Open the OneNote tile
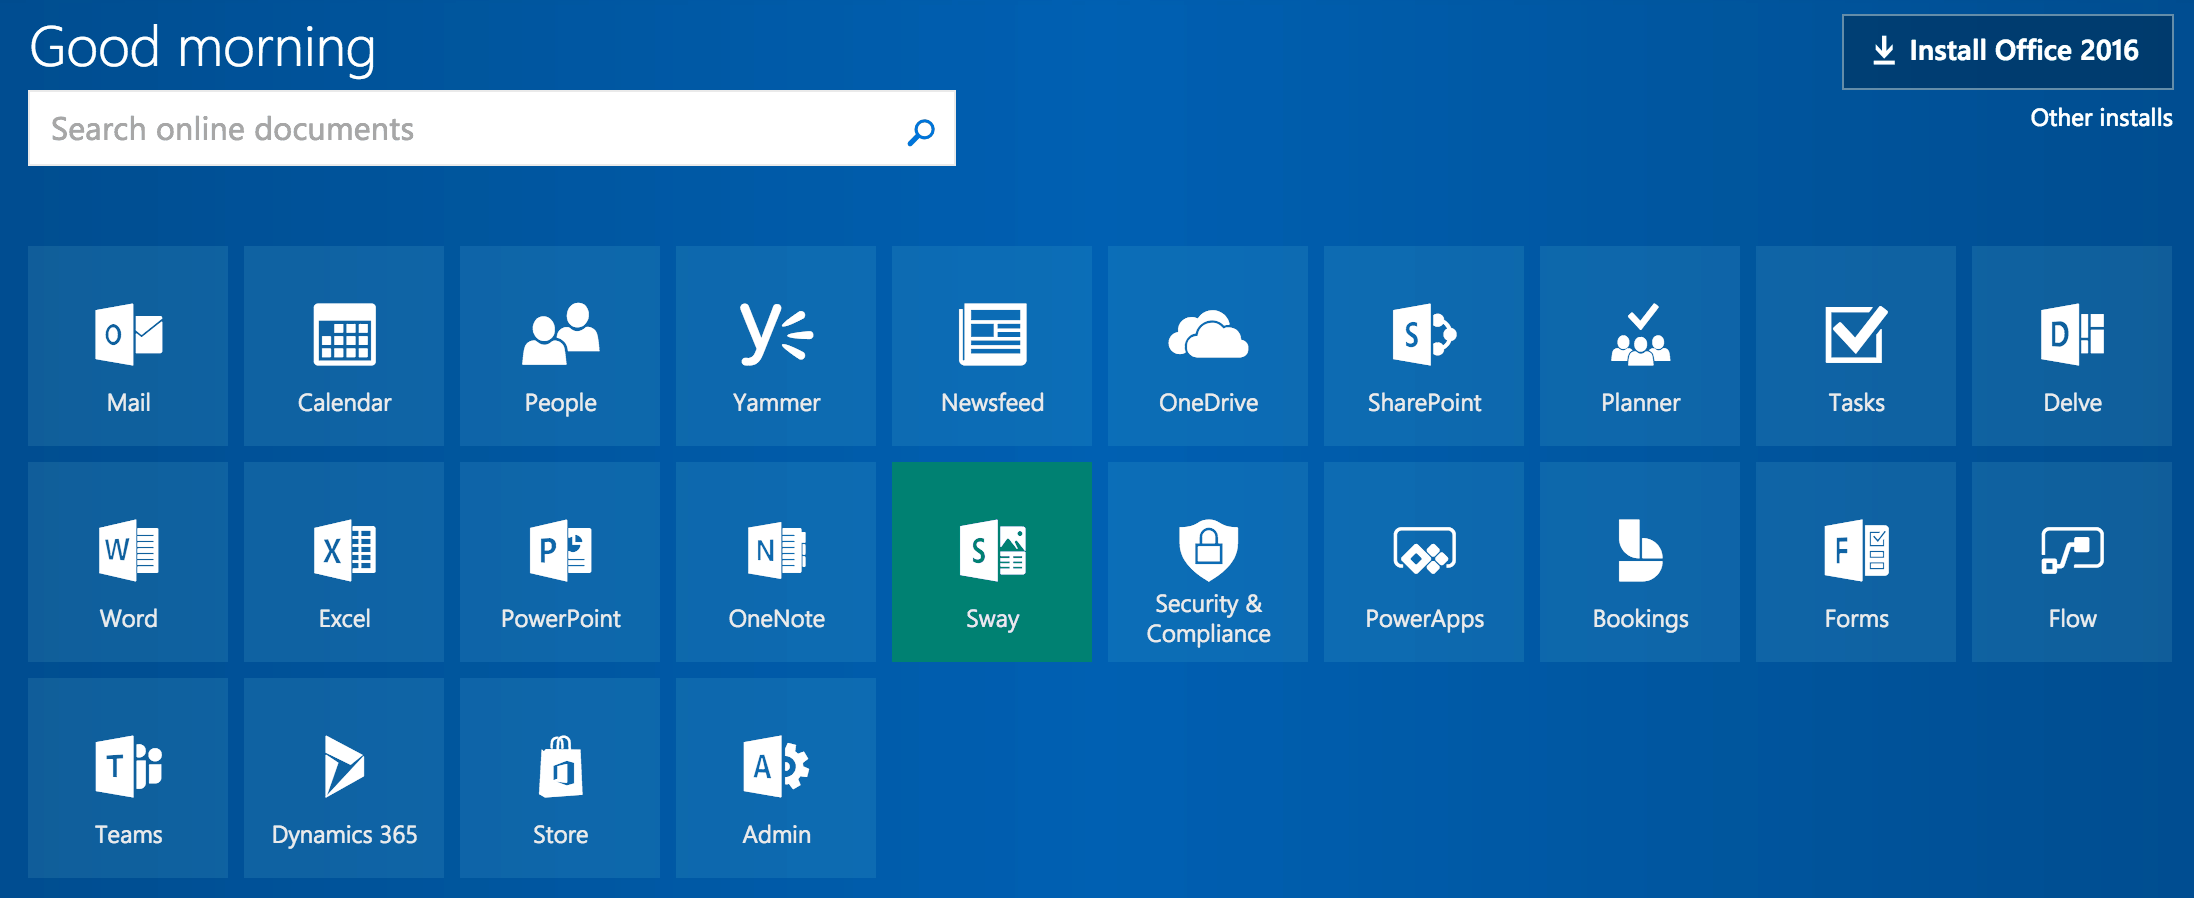 click(x=776, y=562)
